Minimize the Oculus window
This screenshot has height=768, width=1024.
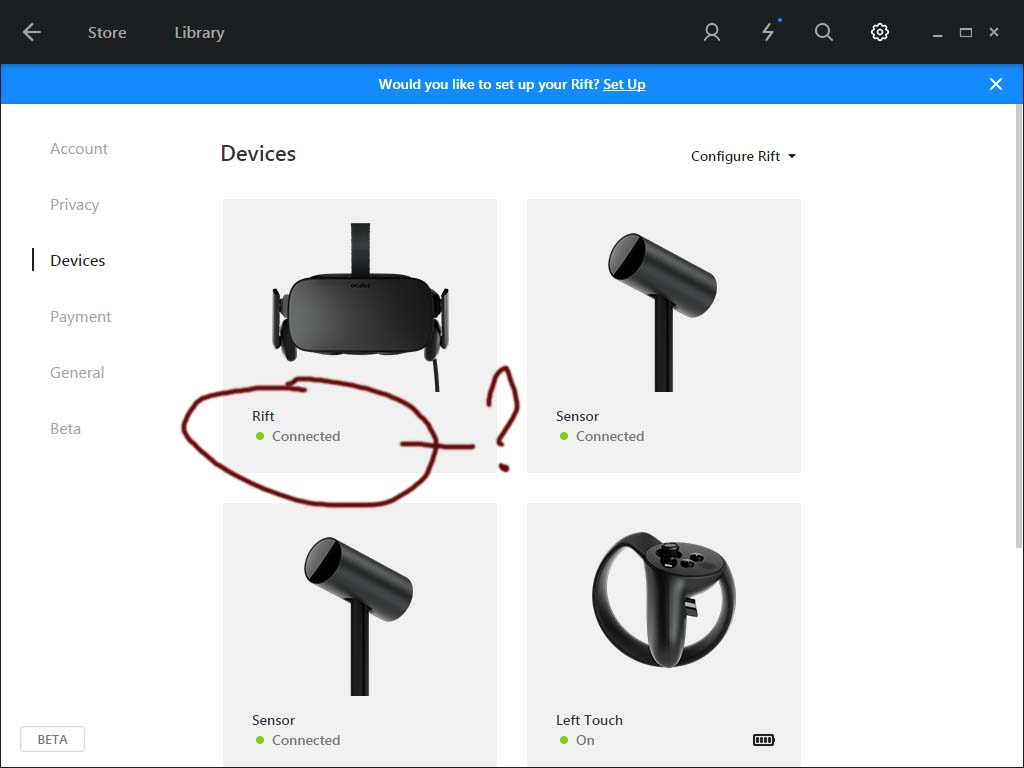click(937, 34)
